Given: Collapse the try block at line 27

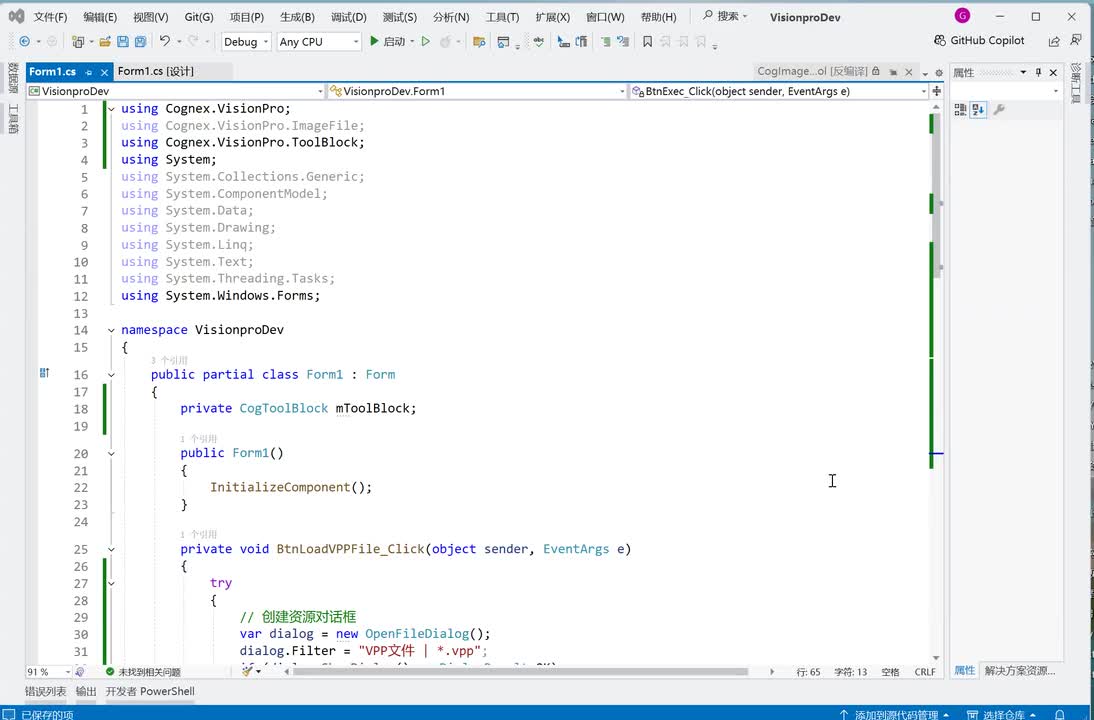Looking at the screenshot, I should [111, 583].
